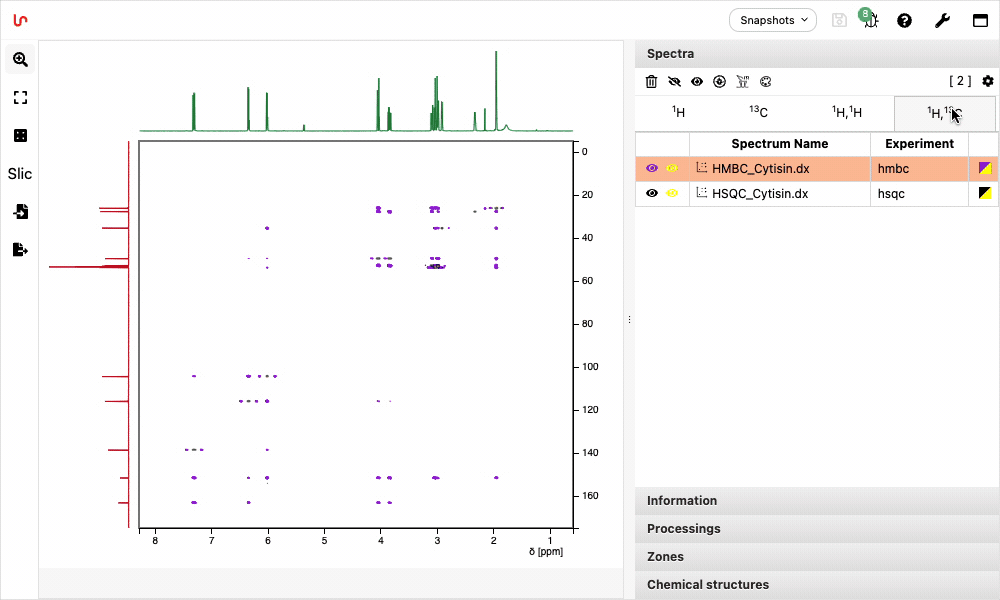1000x600 pixels.
Task: Open the Export tool in the sidebar
Action: point(20,250)
